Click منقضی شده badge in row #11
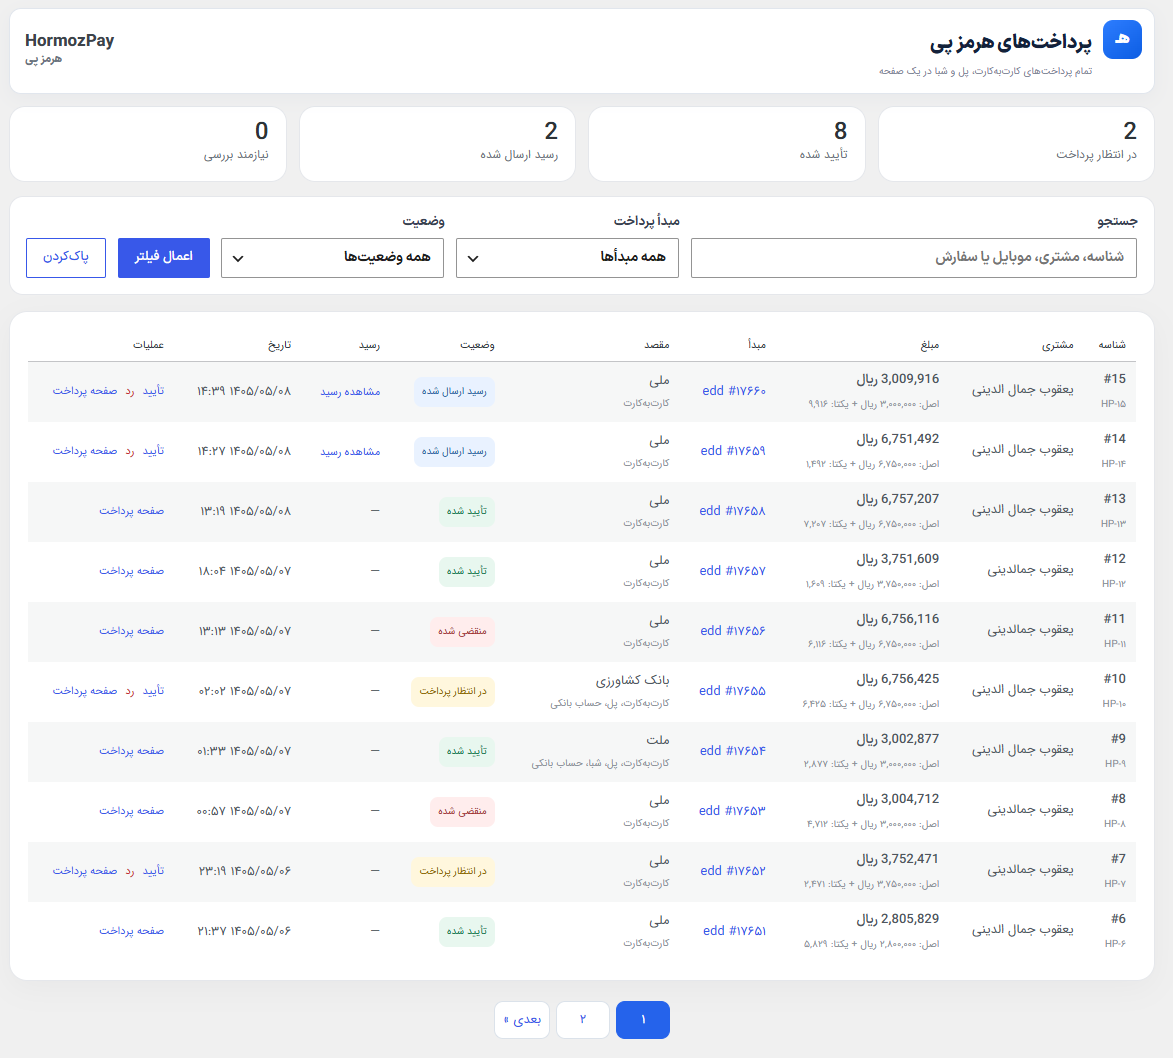 462,632
